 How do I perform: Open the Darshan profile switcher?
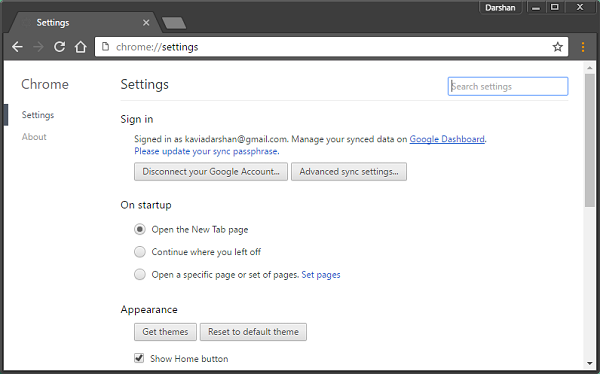tap(500, 8)
